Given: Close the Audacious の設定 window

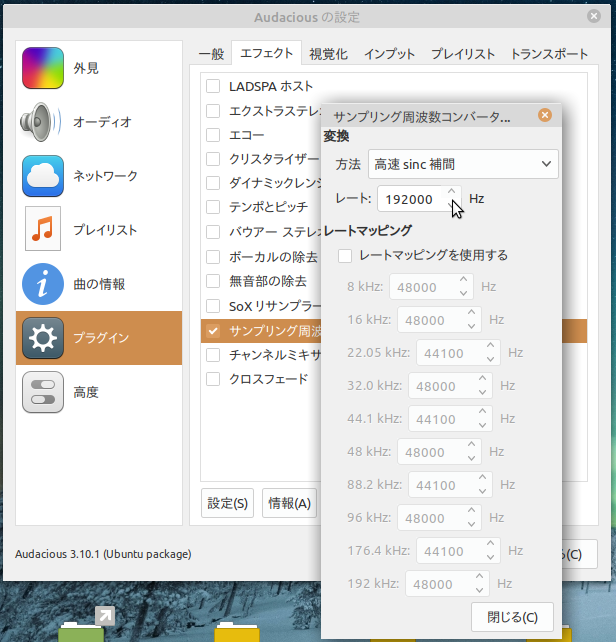Looking at the screenshot, I should 594,16.
